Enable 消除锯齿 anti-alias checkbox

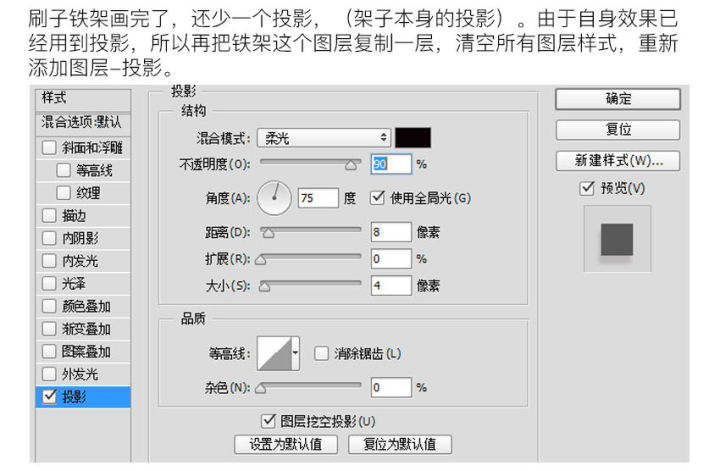point(321,353)
